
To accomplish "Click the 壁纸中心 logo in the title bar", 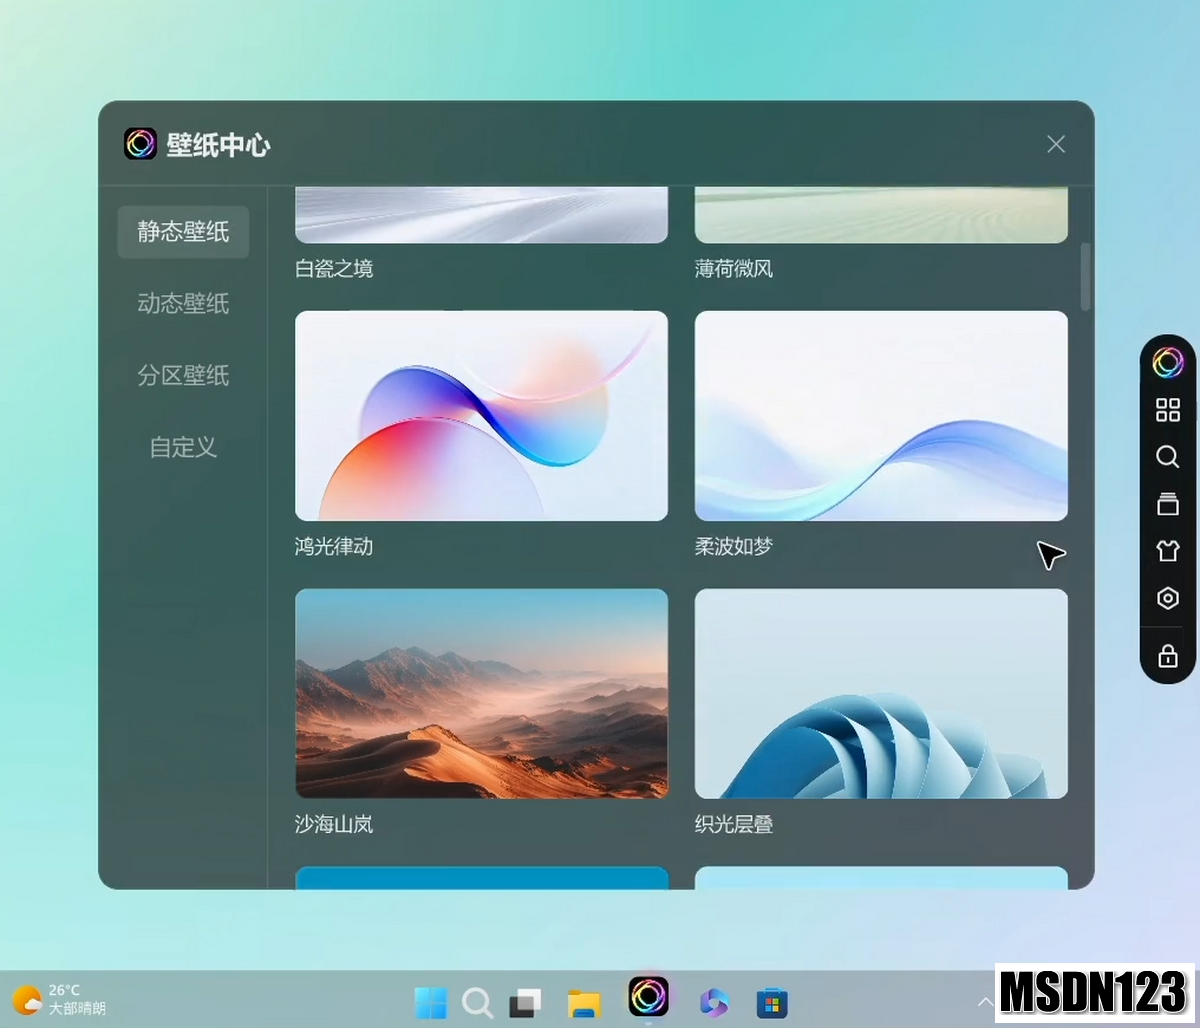I will pyautogui.click(x=140, y=144).
